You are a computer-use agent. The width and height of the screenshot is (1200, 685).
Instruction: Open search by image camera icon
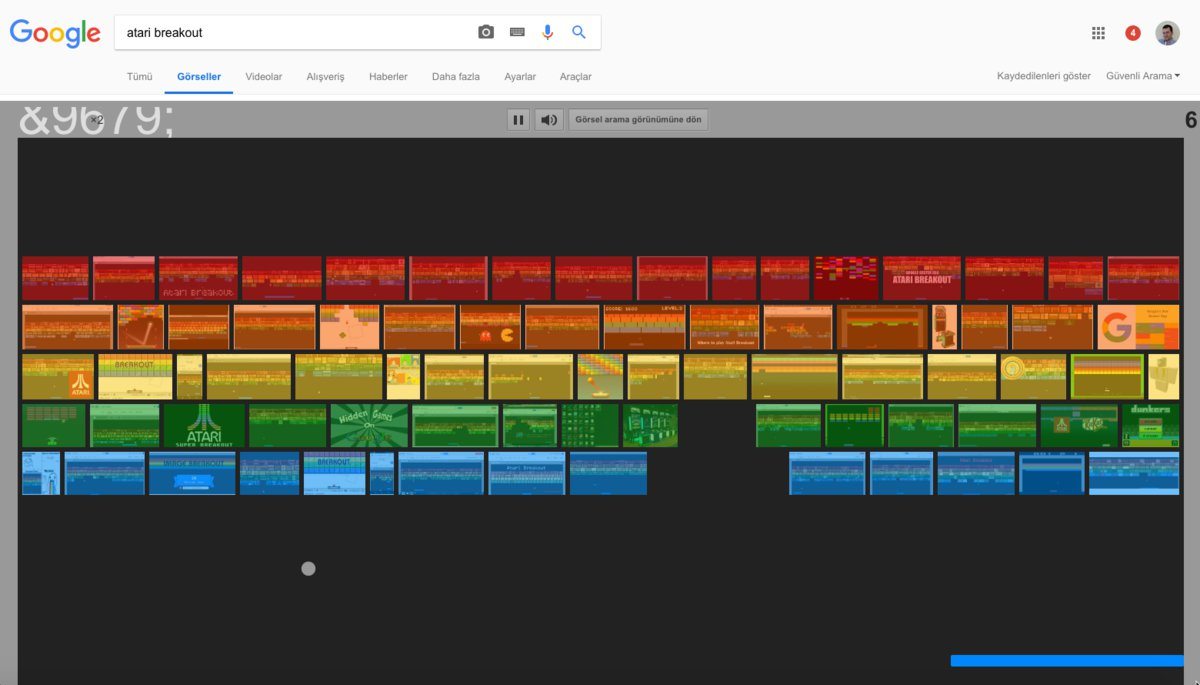point(486,32)
